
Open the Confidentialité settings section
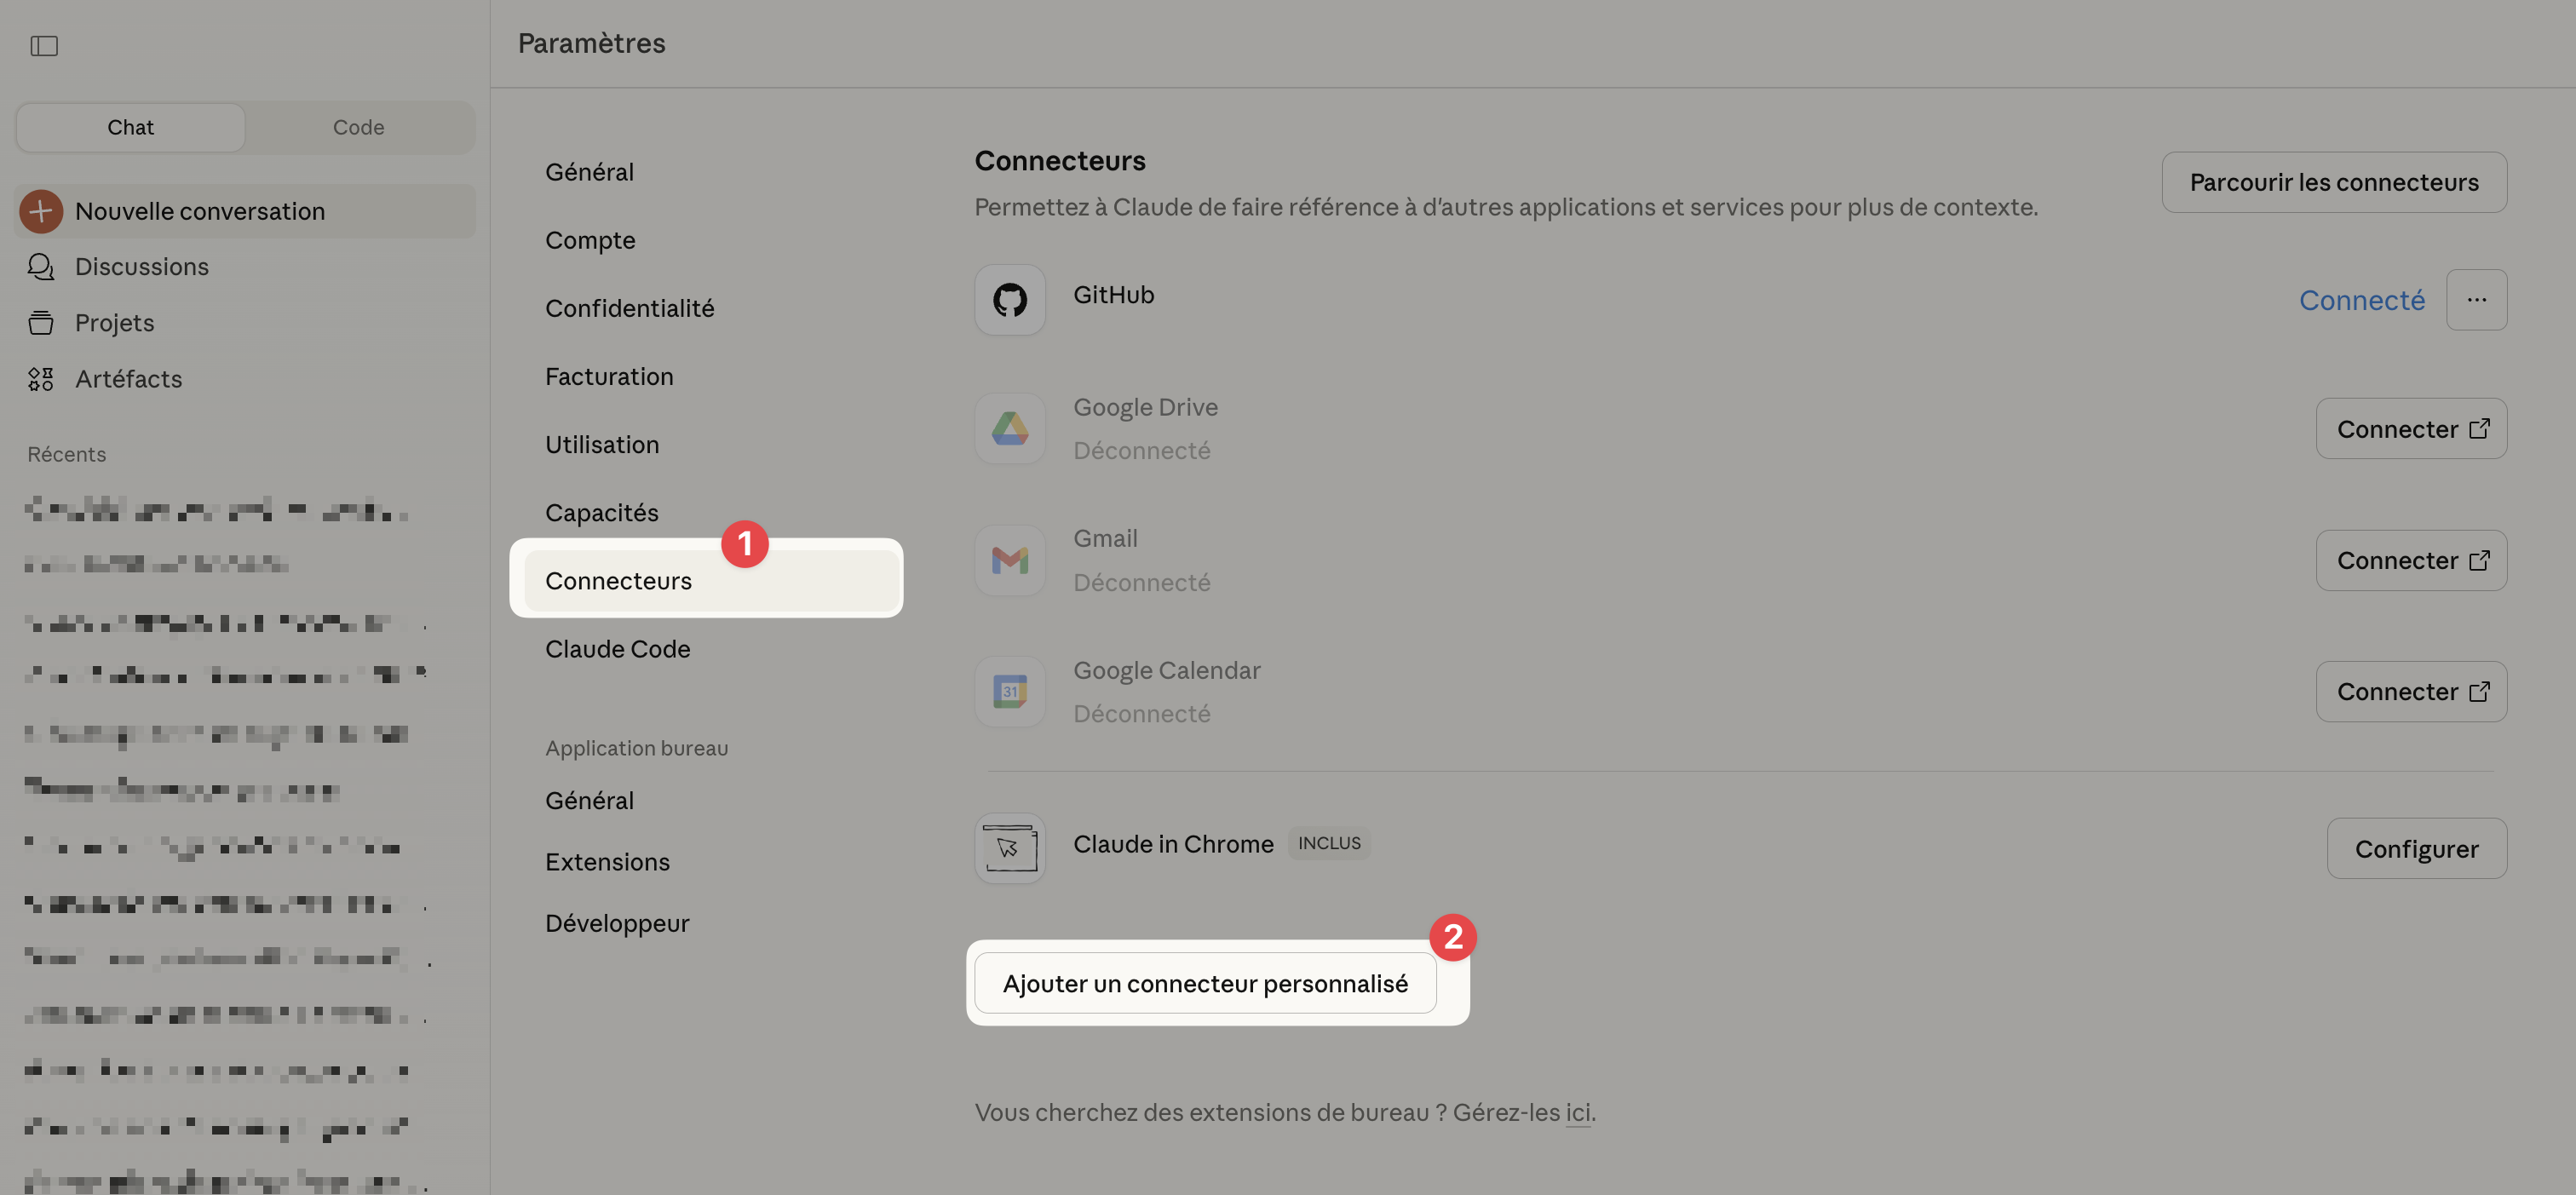[629, 308]
